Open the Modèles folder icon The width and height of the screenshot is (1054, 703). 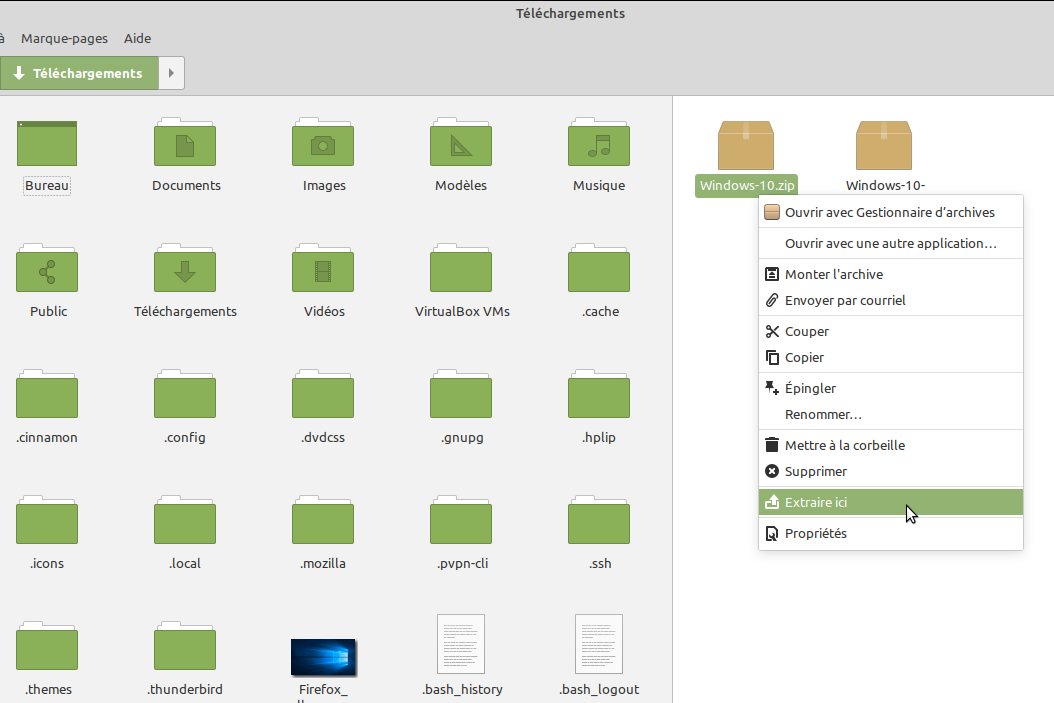[461, 144]
